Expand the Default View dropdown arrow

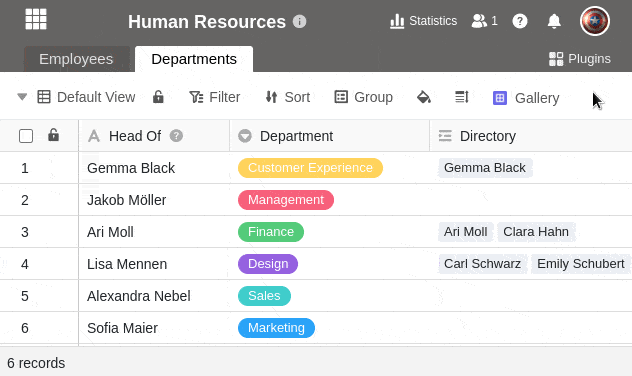(22, 97)
